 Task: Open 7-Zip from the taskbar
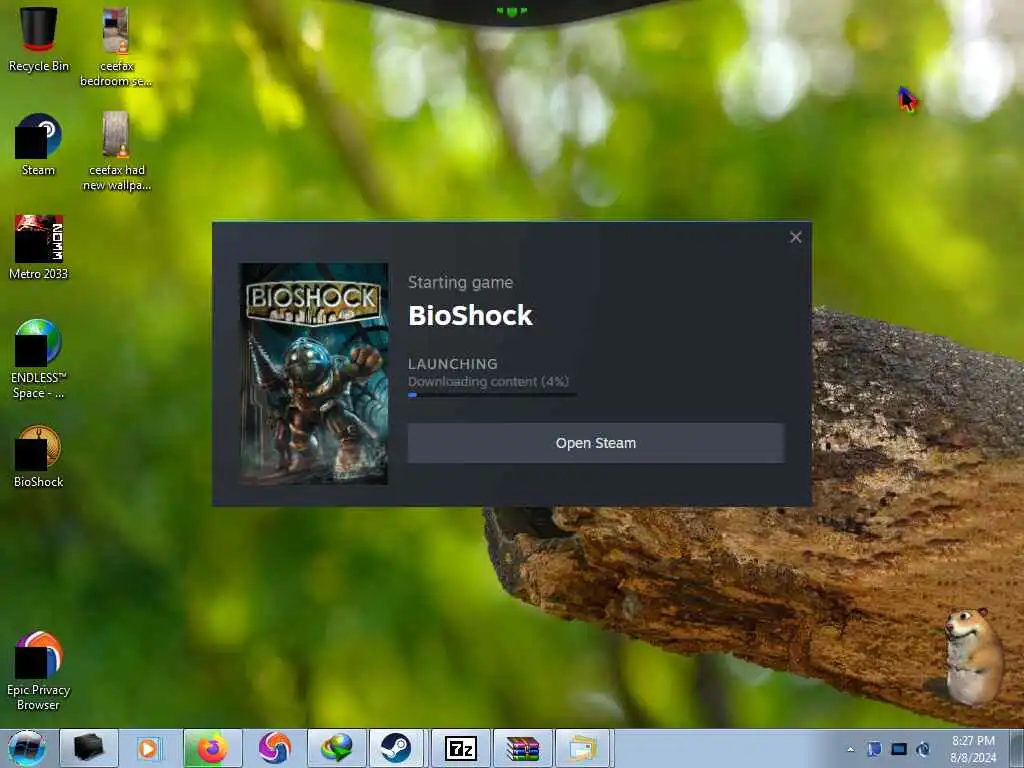460,748
